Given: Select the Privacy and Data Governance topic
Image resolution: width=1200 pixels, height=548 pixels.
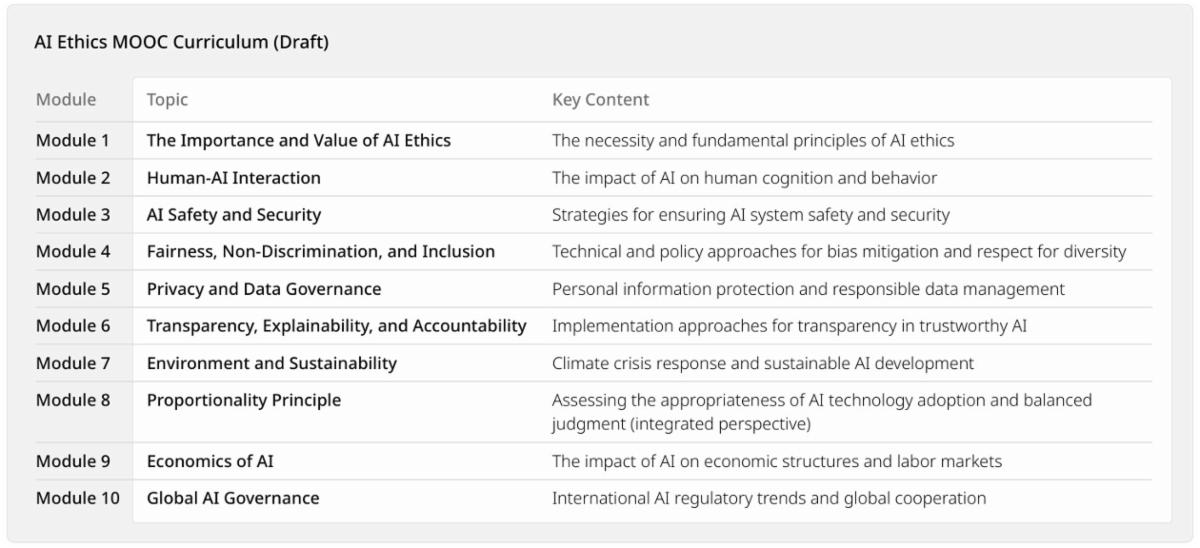Looking at the screenshot, I should [264, 289].
